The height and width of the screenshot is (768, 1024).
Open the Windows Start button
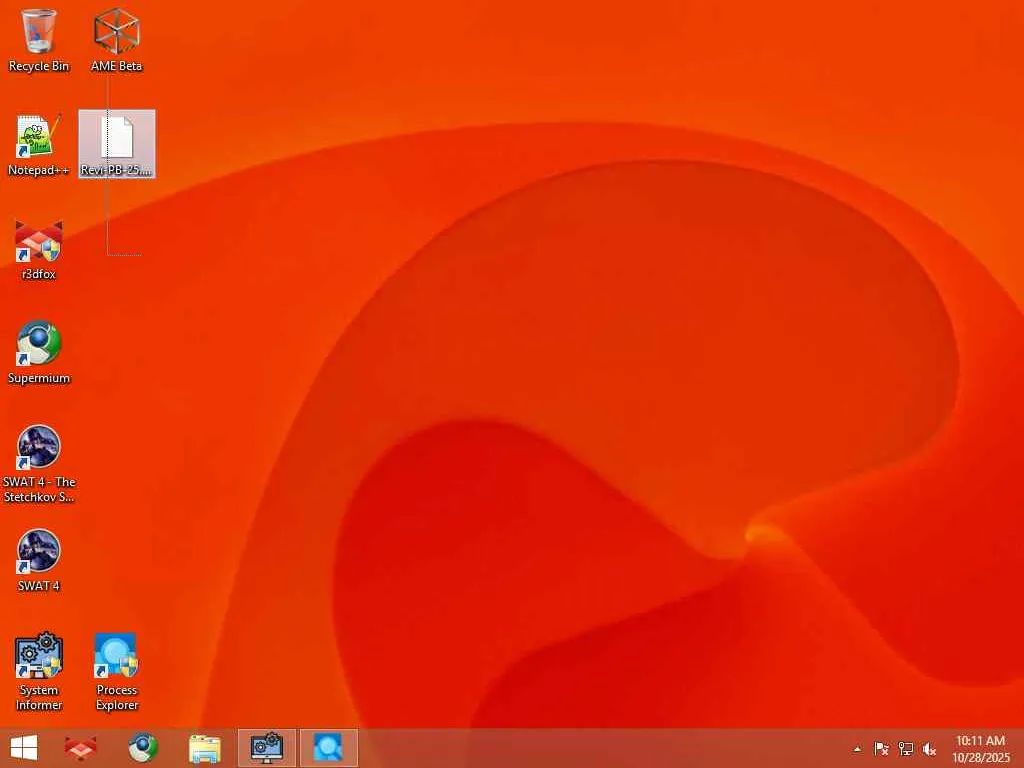point(24,748)
